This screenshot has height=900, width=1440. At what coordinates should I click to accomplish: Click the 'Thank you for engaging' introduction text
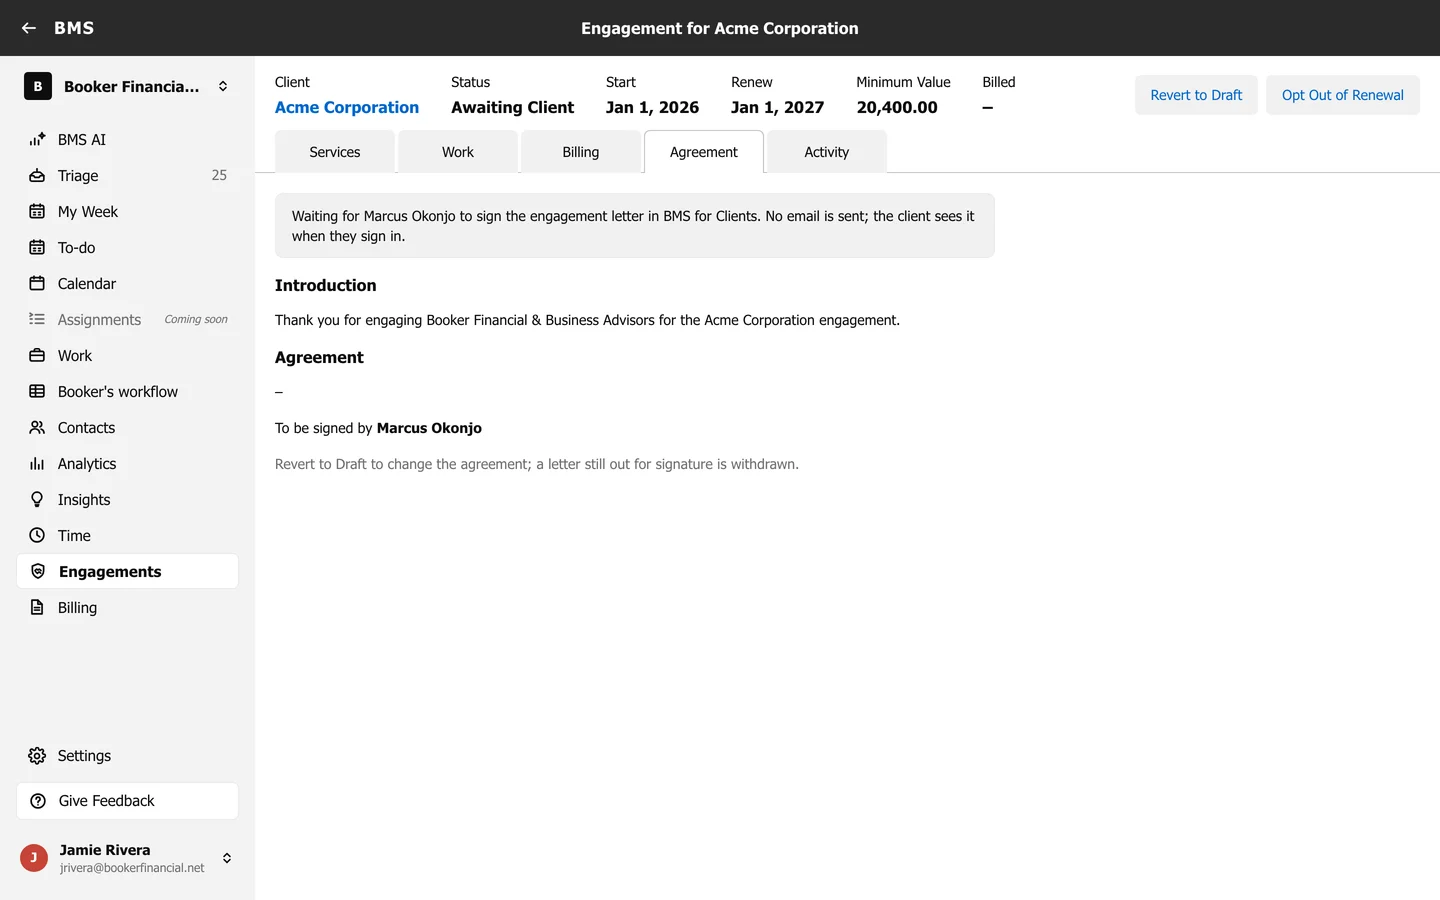(587, 320)
